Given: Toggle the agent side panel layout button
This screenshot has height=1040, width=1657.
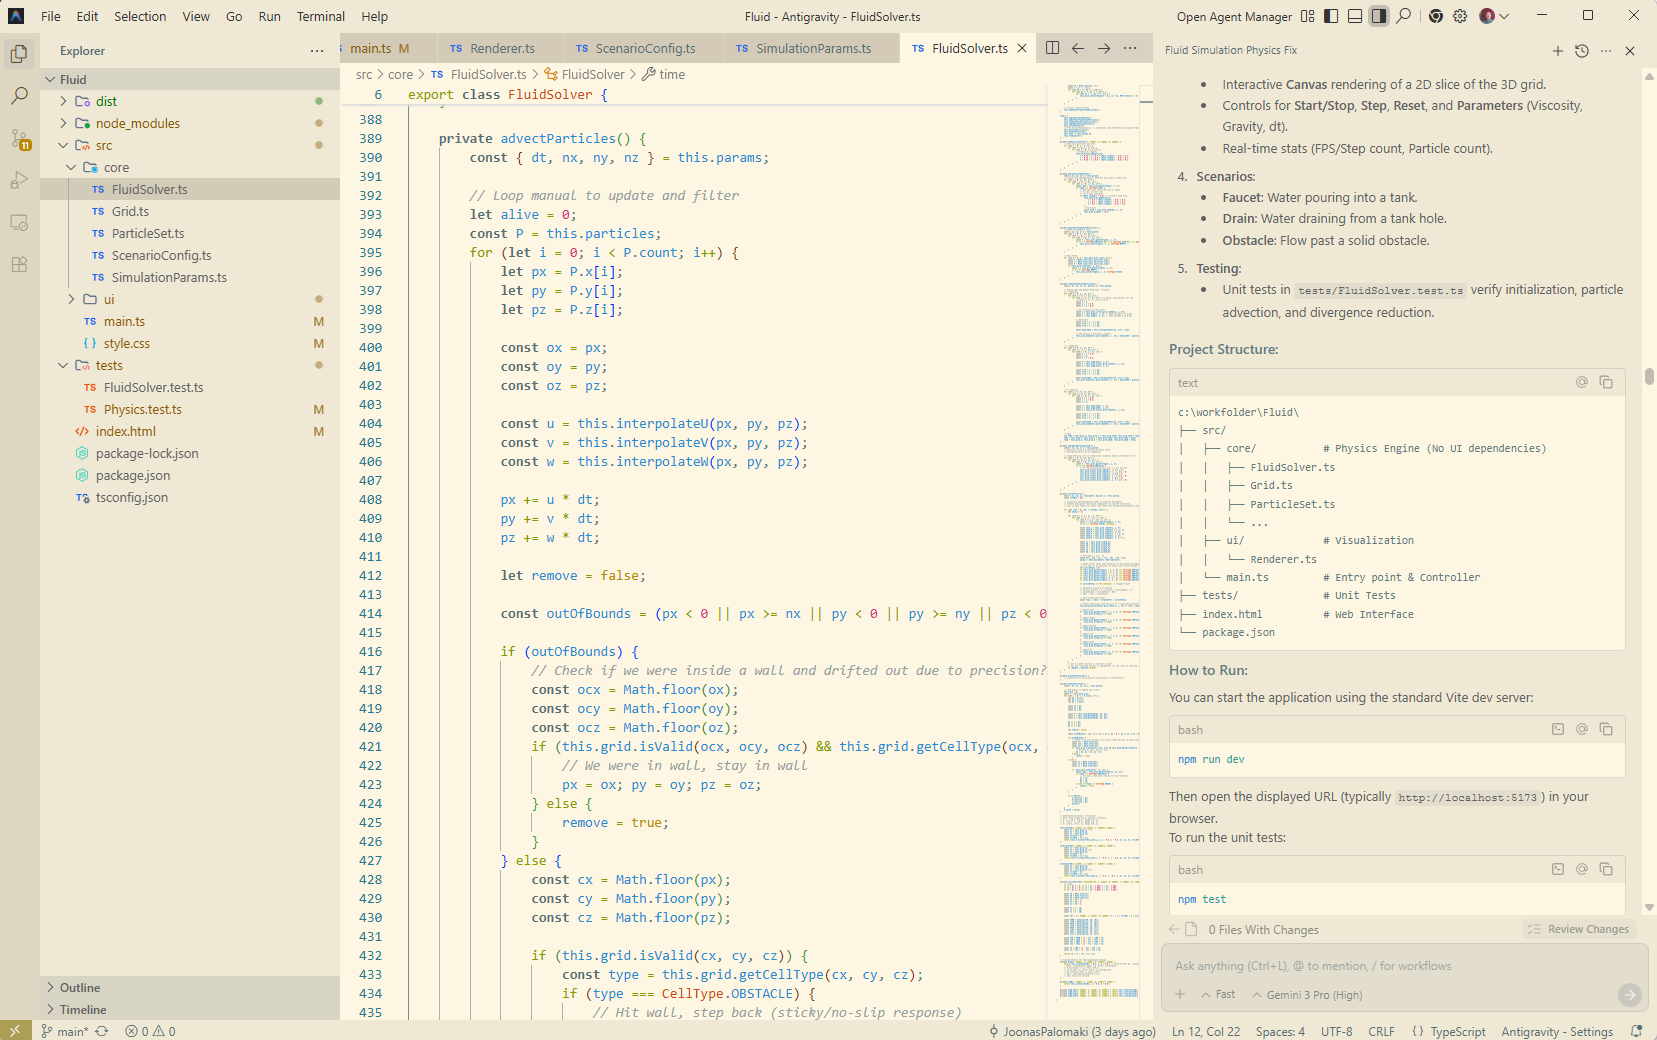Looking at the screenshot, I should point(1379,16).
